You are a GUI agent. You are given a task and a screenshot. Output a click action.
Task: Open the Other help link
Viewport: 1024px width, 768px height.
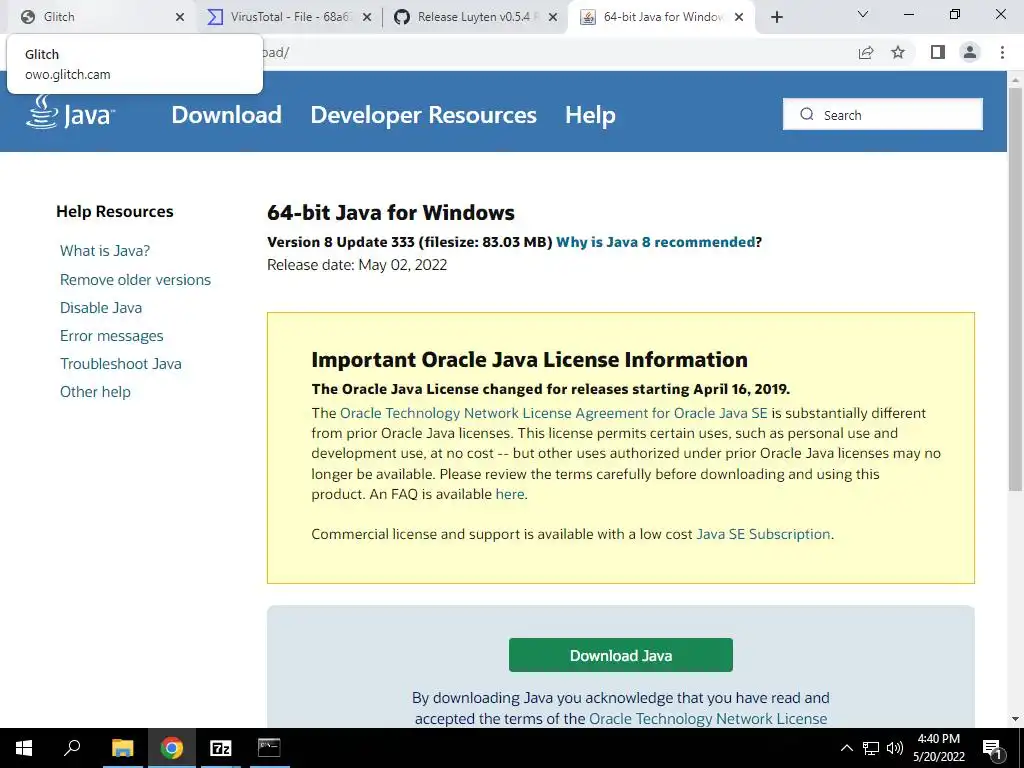pos(95,392)
